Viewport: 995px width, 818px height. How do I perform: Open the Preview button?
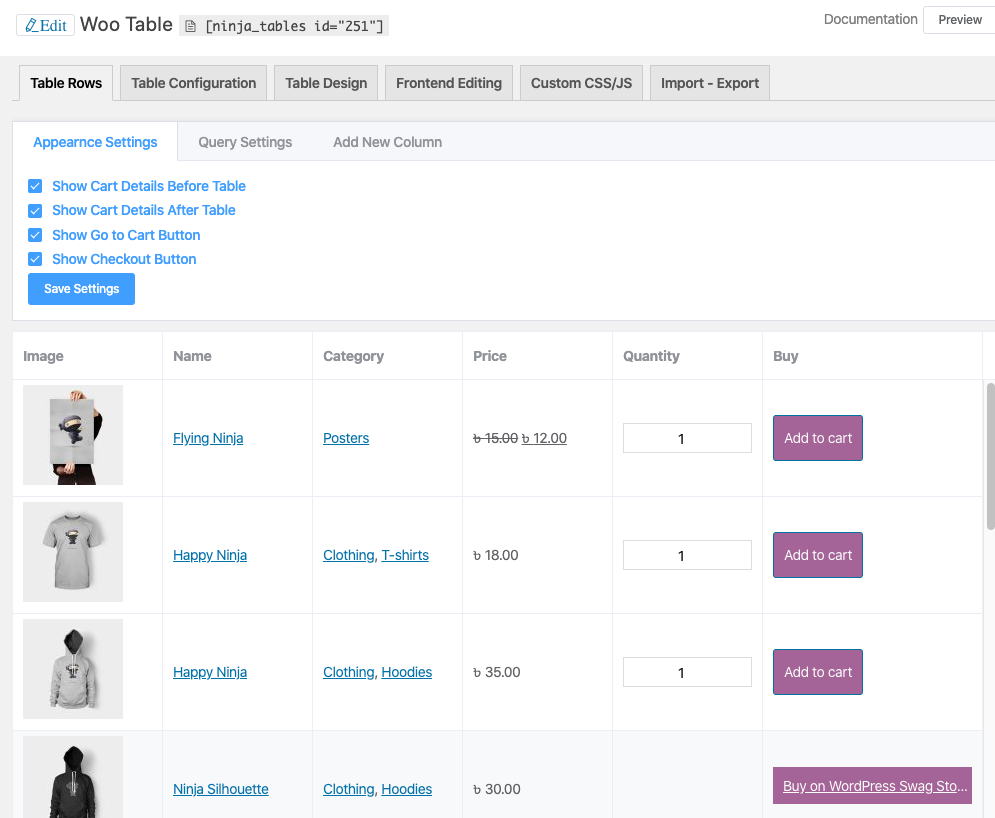click(x=959, y=20)
